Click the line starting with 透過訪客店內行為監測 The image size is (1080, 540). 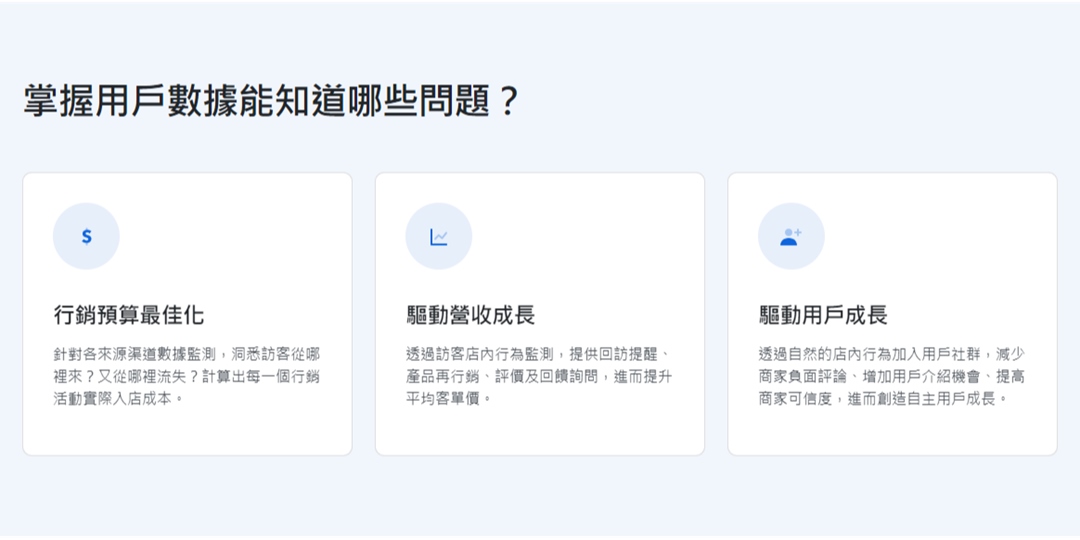click(x=539, y=354)
